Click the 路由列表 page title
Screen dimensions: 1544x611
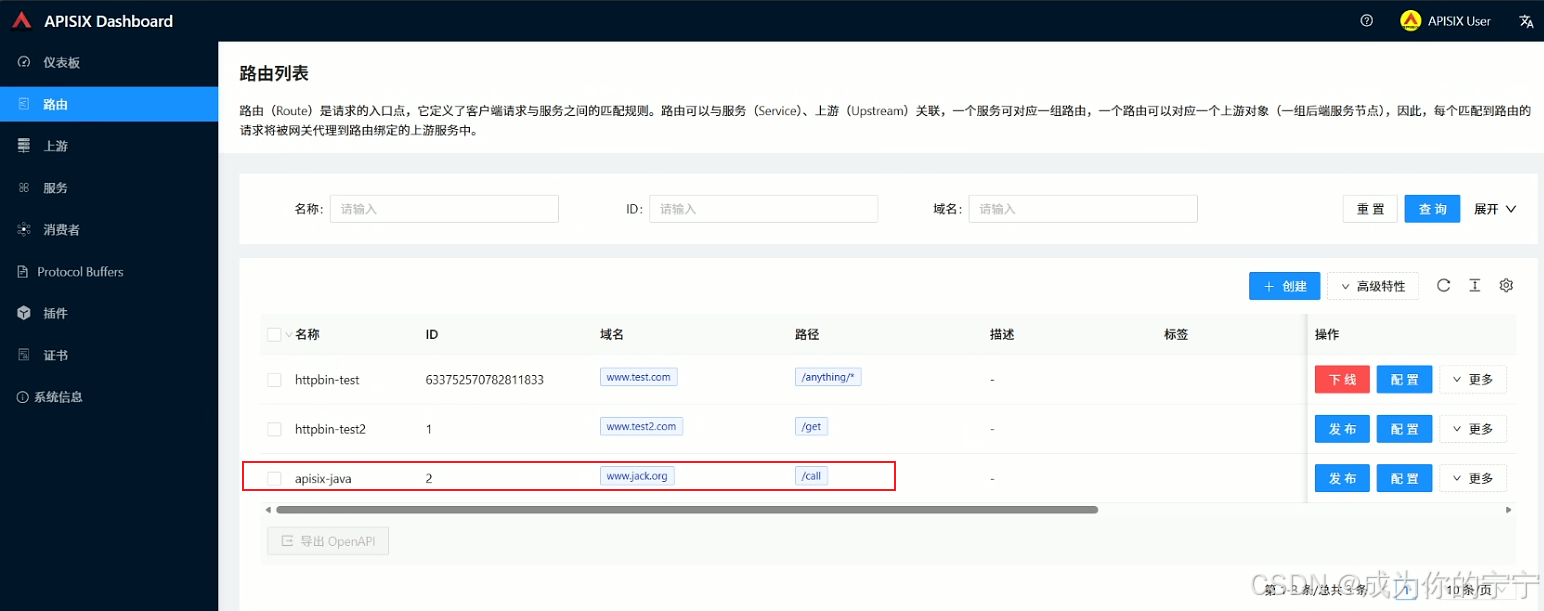(274, 73)
